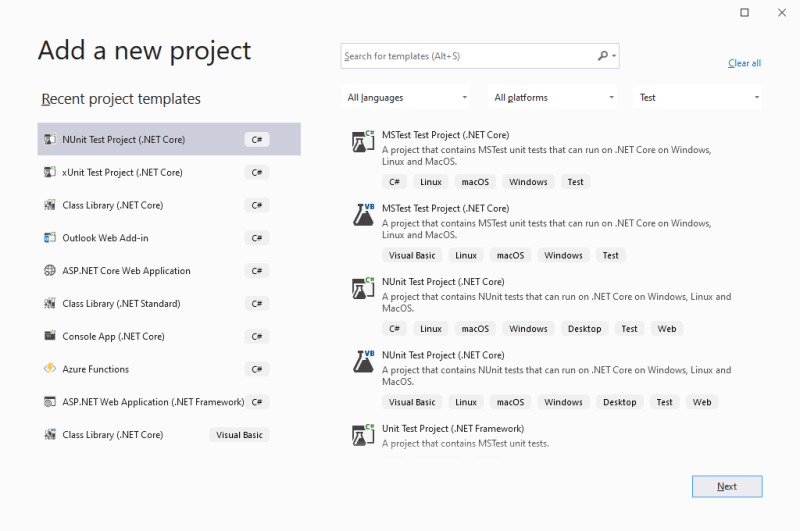Select the C# MSTest Test Project title
Image resolution: width=800 pixels, height=531 pixels.
pos(445,135)
